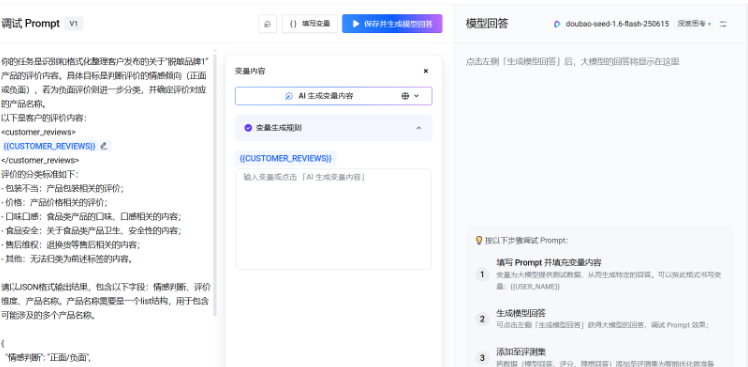Click the line '- 食品安全' in prompt

91,231
